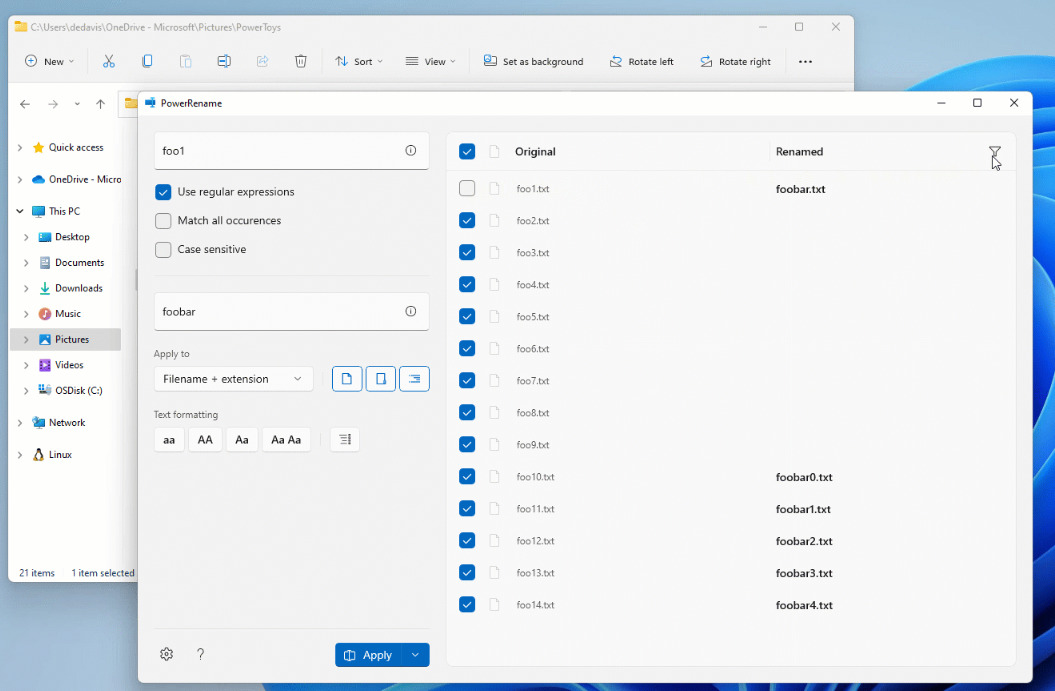Go up one folder level in File Explorer
Screen dimensions: 1055x691
click(100, 104)
